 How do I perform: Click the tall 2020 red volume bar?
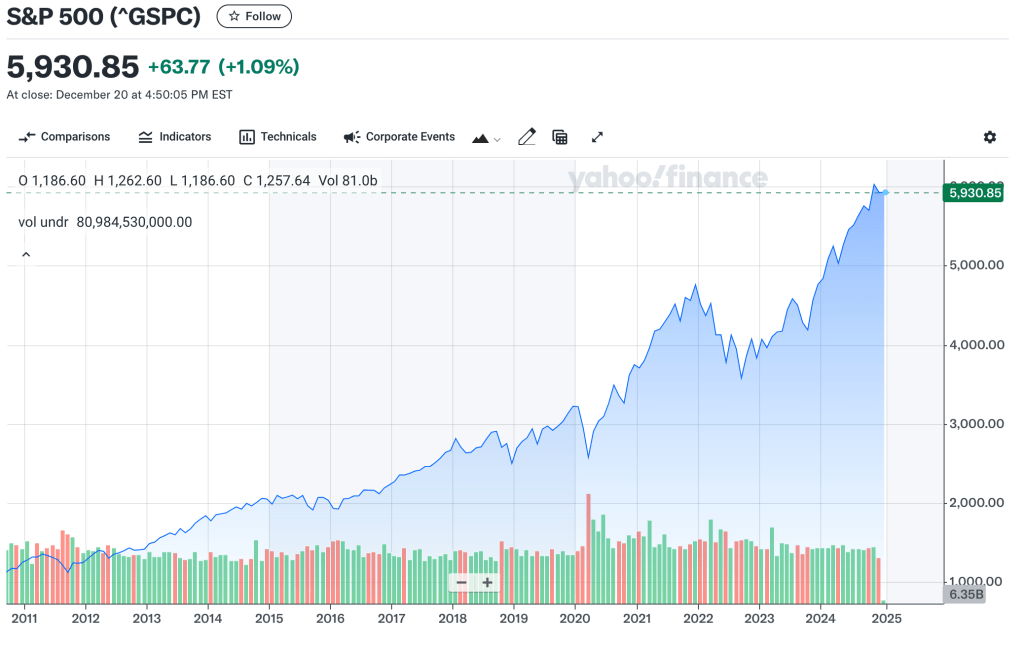(x=588, y=545)
